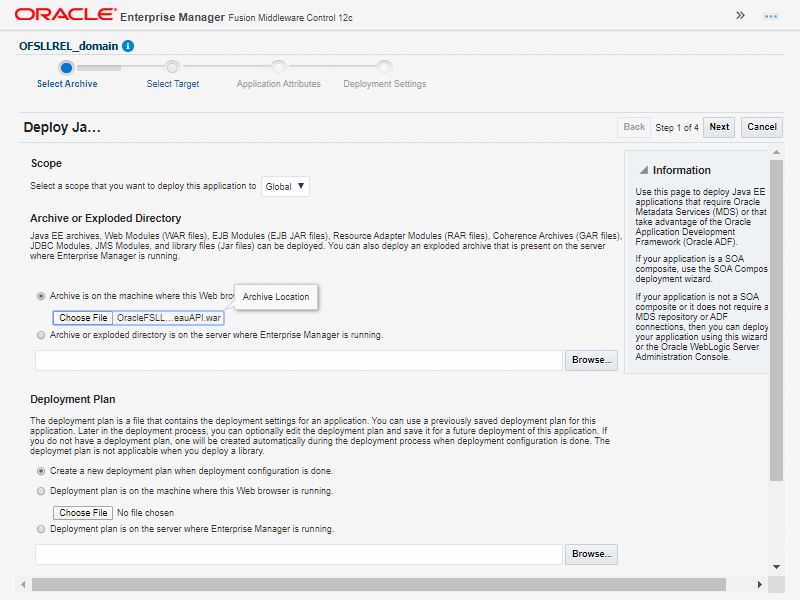Click the OFSLLREL_domain info icon
This screenshot has height=600, width=800.
[x=128, y=46]
